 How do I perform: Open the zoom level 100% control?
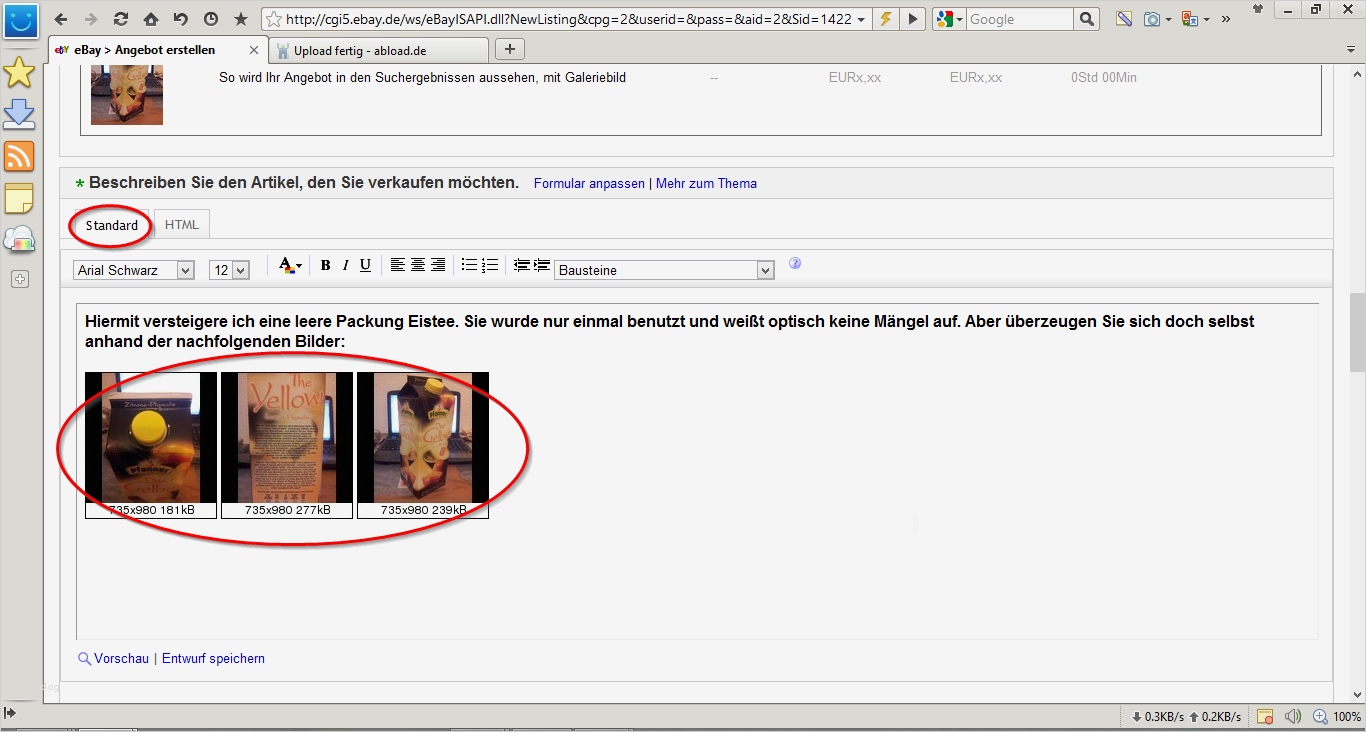pos(1336,716)
